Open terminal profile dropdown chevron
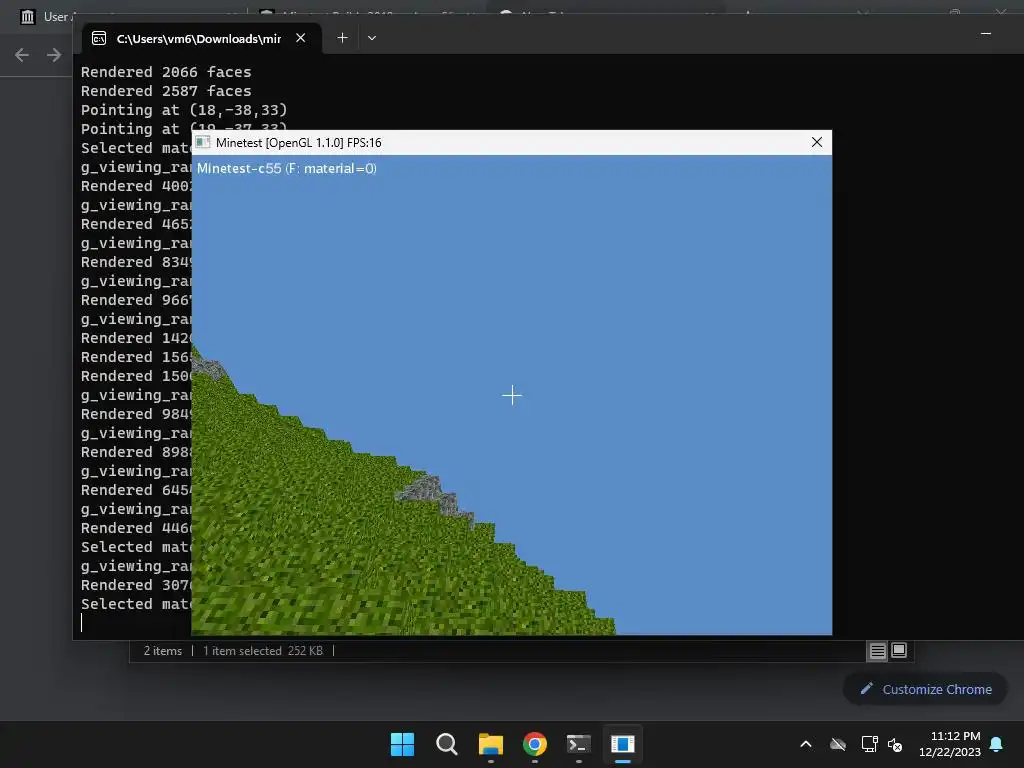Screen dimensions: 1024x768 [372, 38]
